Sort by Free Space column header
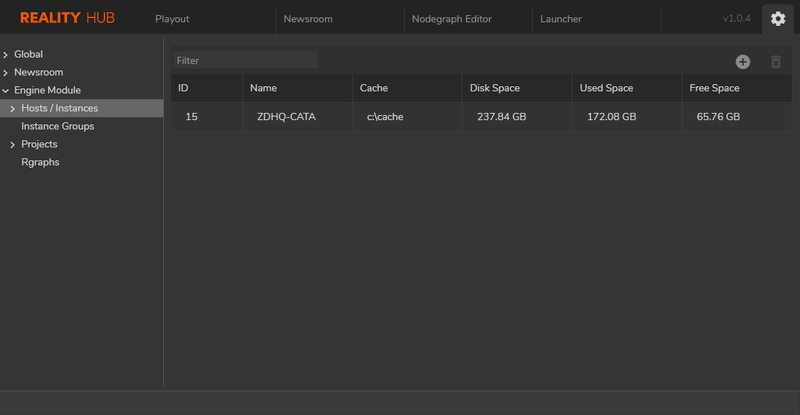This screenshot has height=415, width=800. pos(737,88)
